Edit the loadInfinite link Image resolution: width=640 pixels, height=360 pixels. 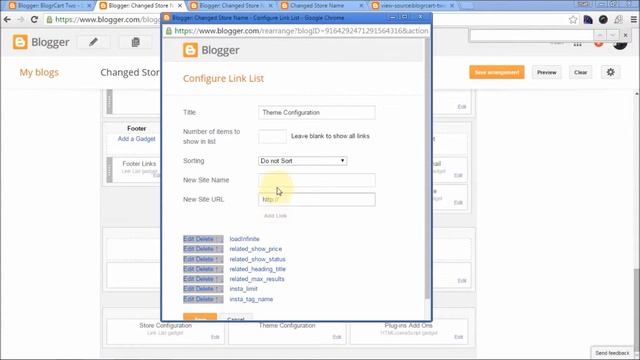188,239
